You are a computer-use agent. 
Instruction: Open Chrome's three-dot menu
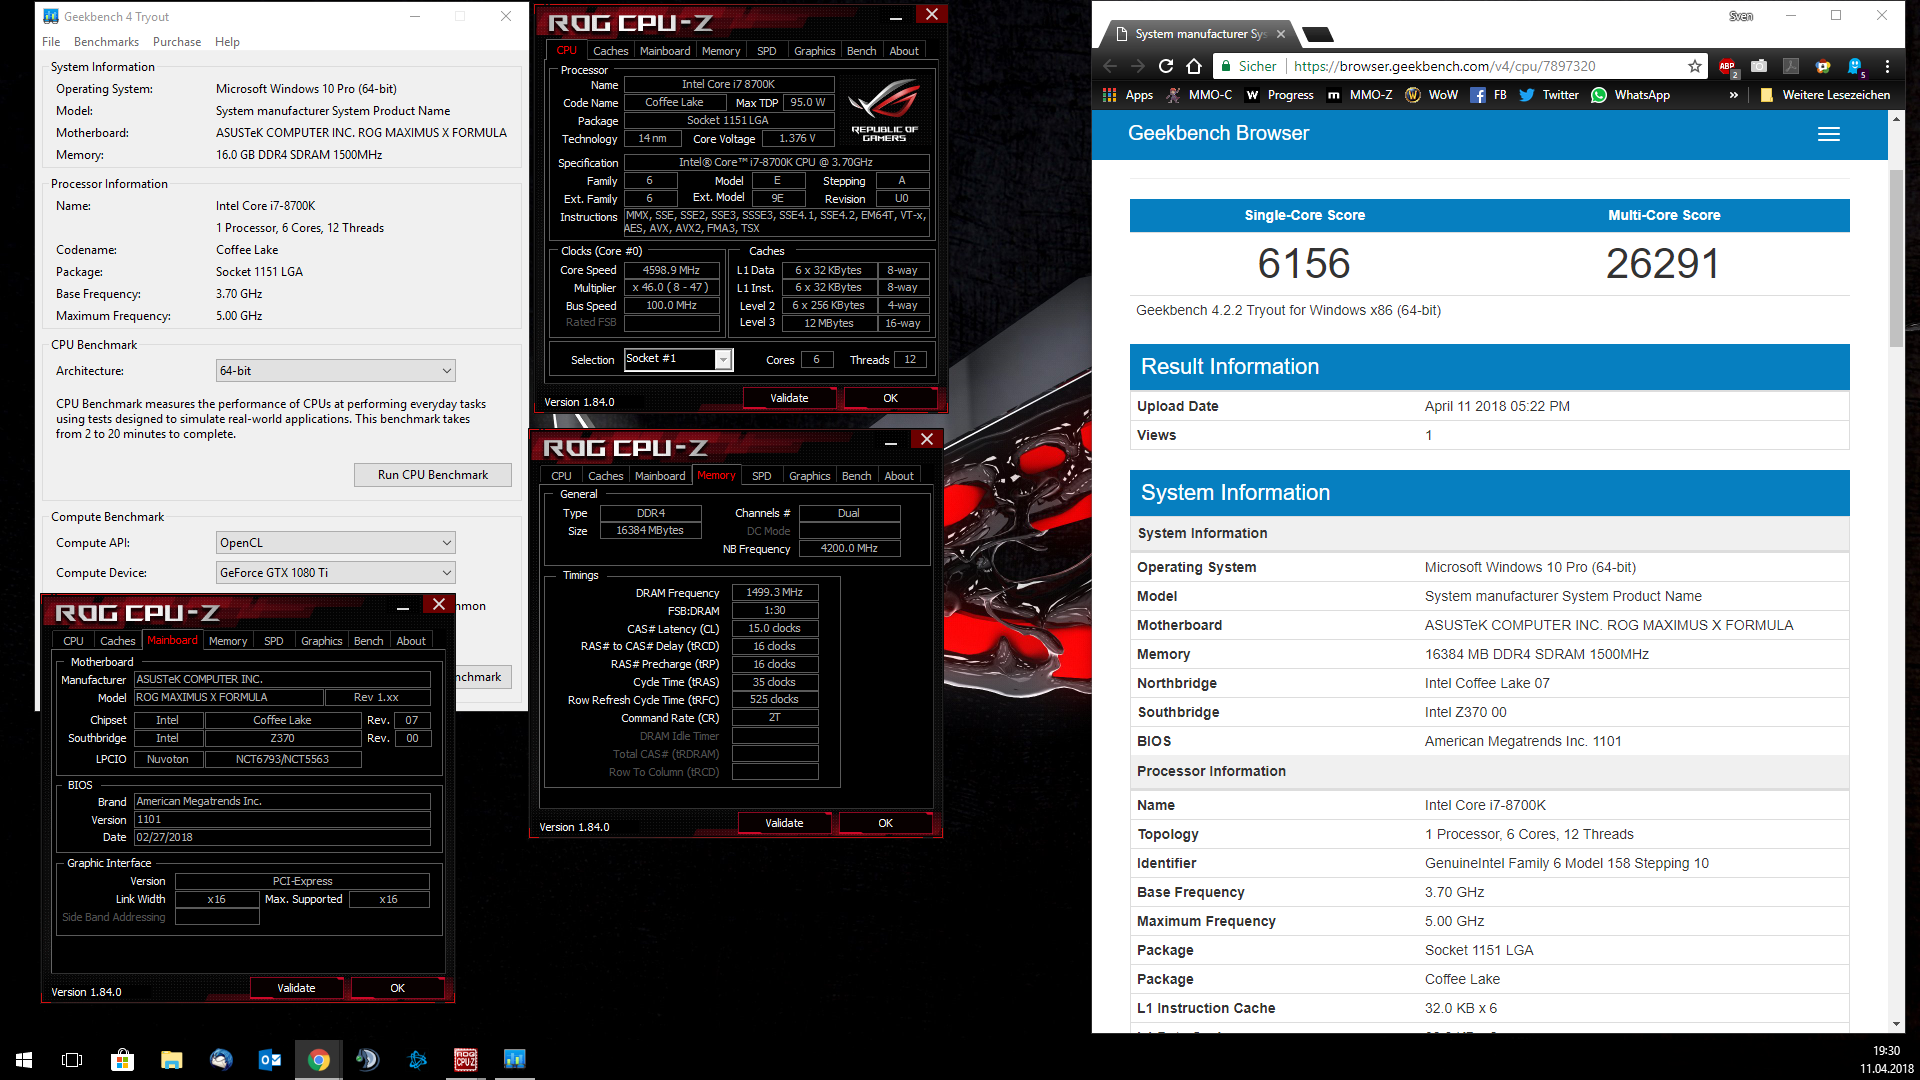(1887, 66)
